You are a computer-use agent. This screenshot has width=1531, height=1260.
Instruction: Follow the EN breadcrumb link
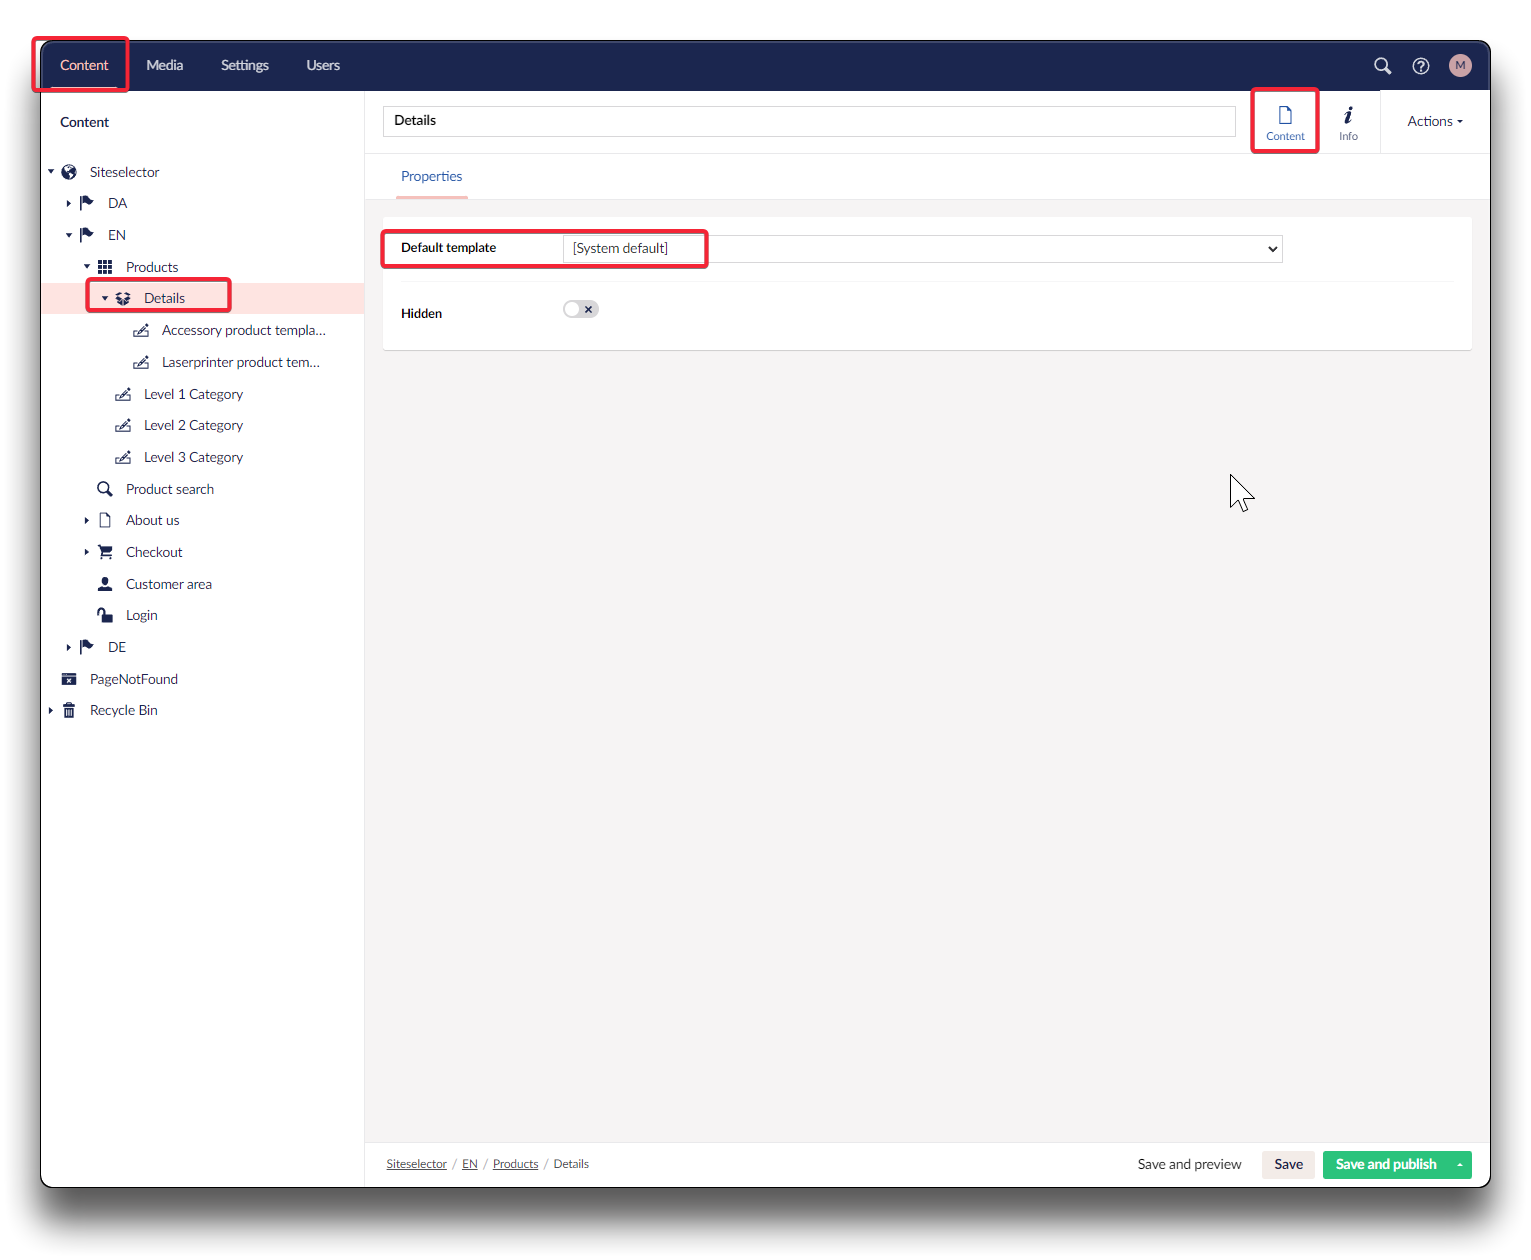[470, 1164]
